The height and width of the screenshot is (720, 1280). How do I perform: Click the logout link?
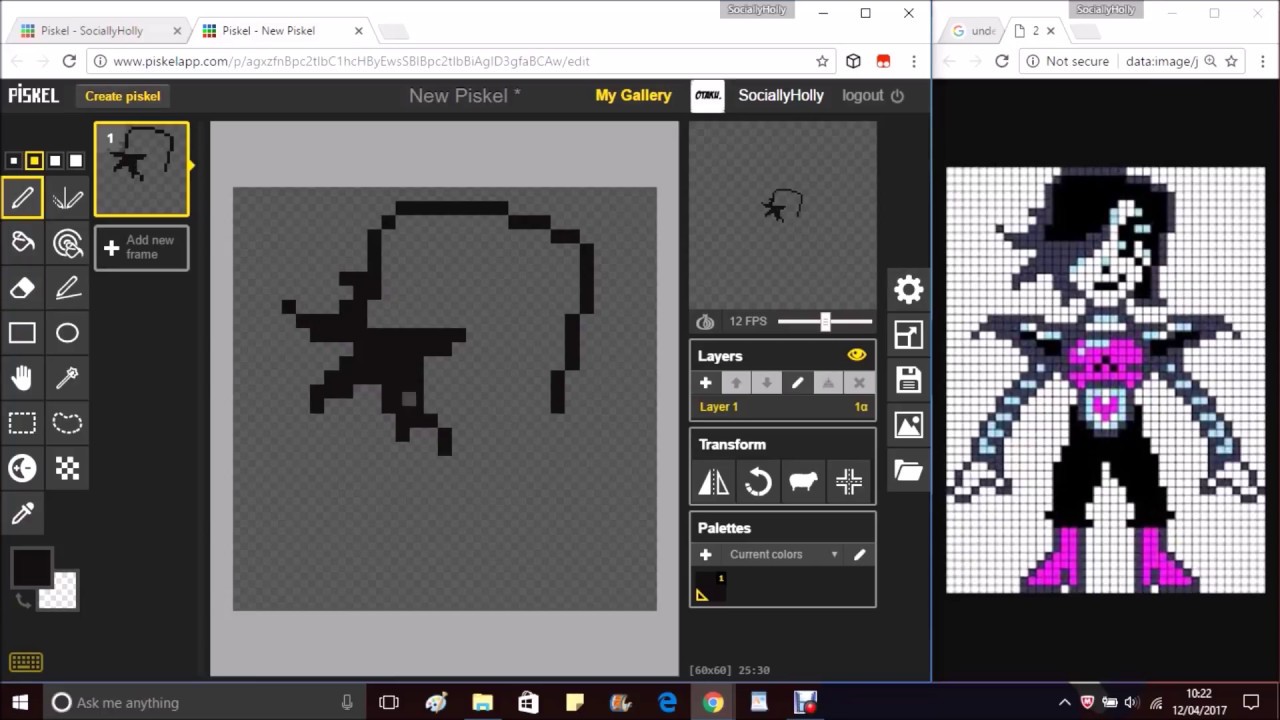click(x=873, y=95)
